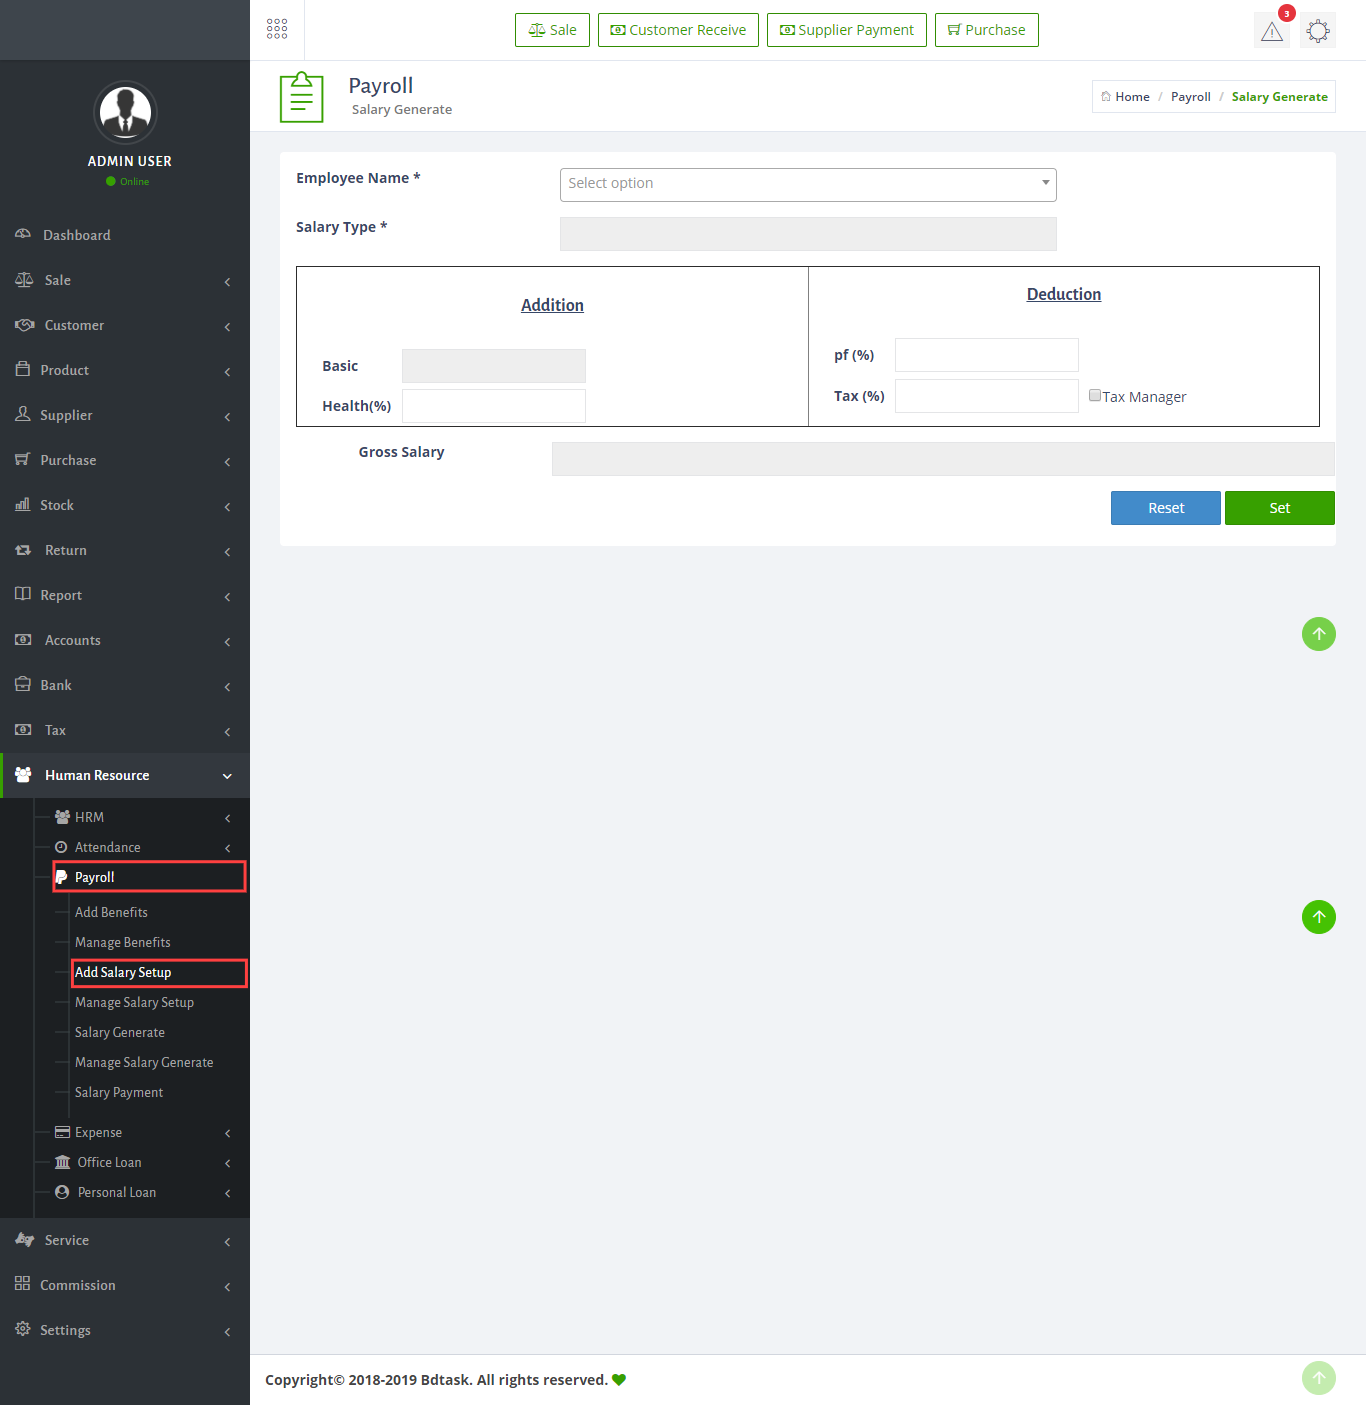Screen dimensions: 1366x1405
Task: Open the alert notifications warning icon
Action: tap(1271, 31)
